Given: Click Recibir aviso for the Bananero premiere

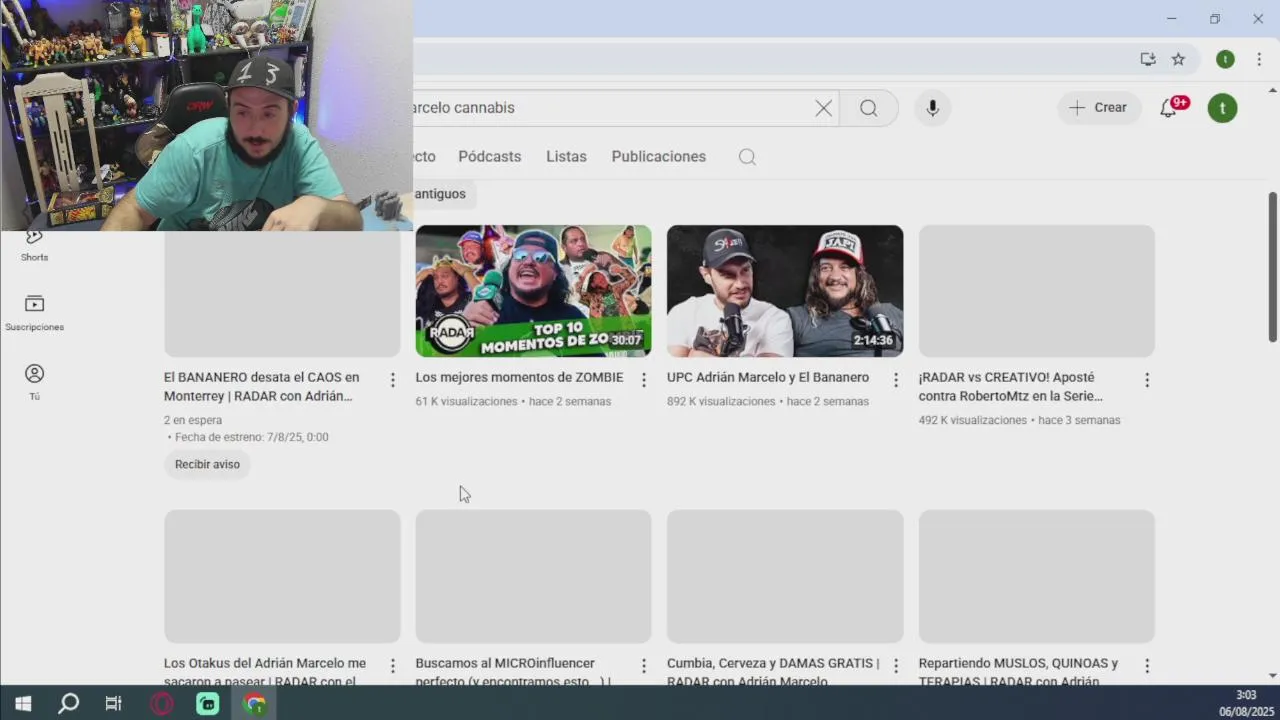Looking at the screenshot, I should 207,465.
